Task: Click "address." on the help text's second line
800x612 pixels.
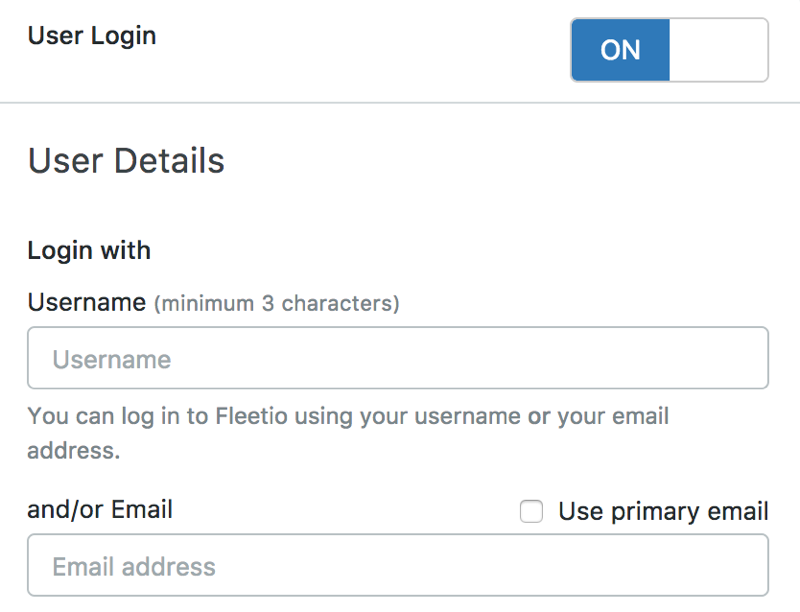Action: coord(73,450)
